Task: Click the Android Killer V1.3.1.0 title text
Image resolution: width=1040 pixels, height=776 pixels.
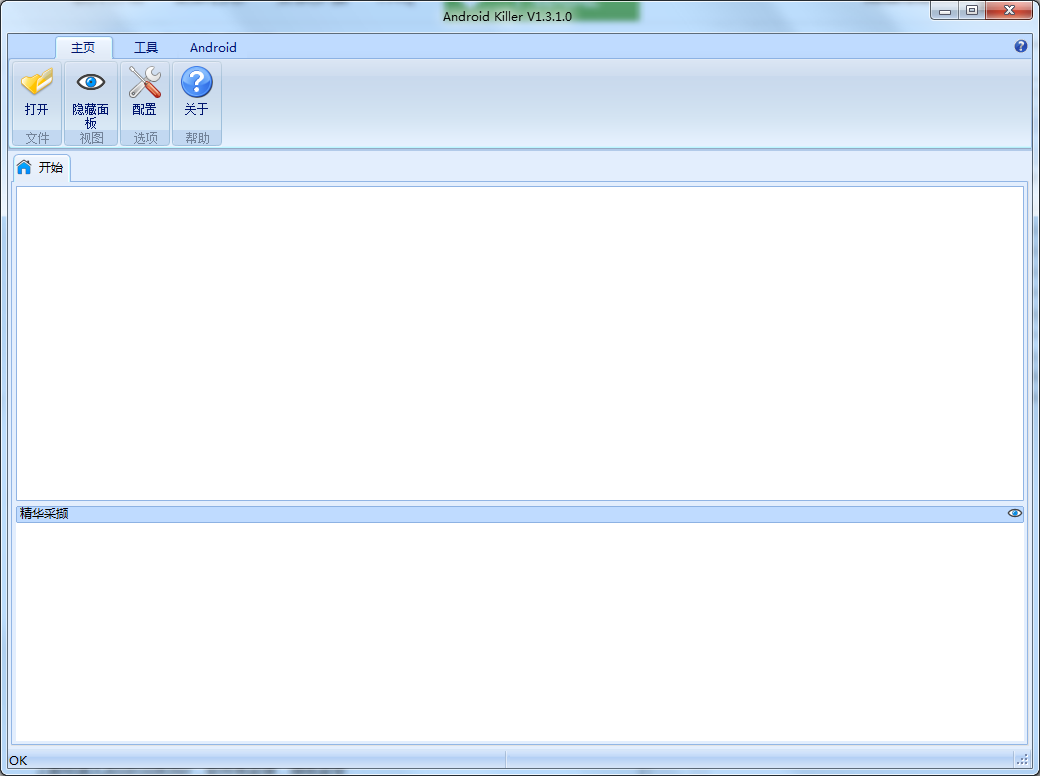Action: [507, 17]
